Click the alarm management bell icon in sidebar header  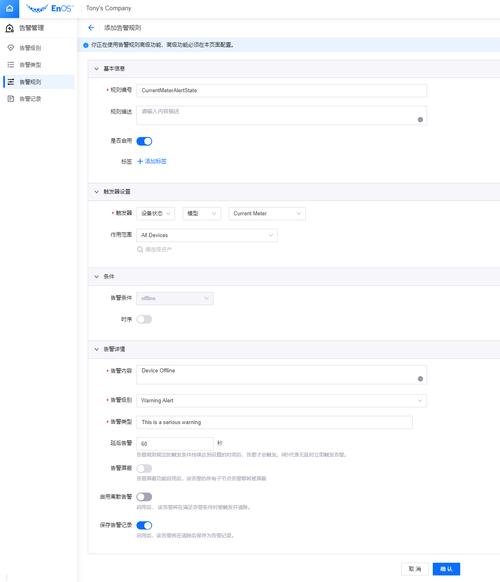pos(10,28)
